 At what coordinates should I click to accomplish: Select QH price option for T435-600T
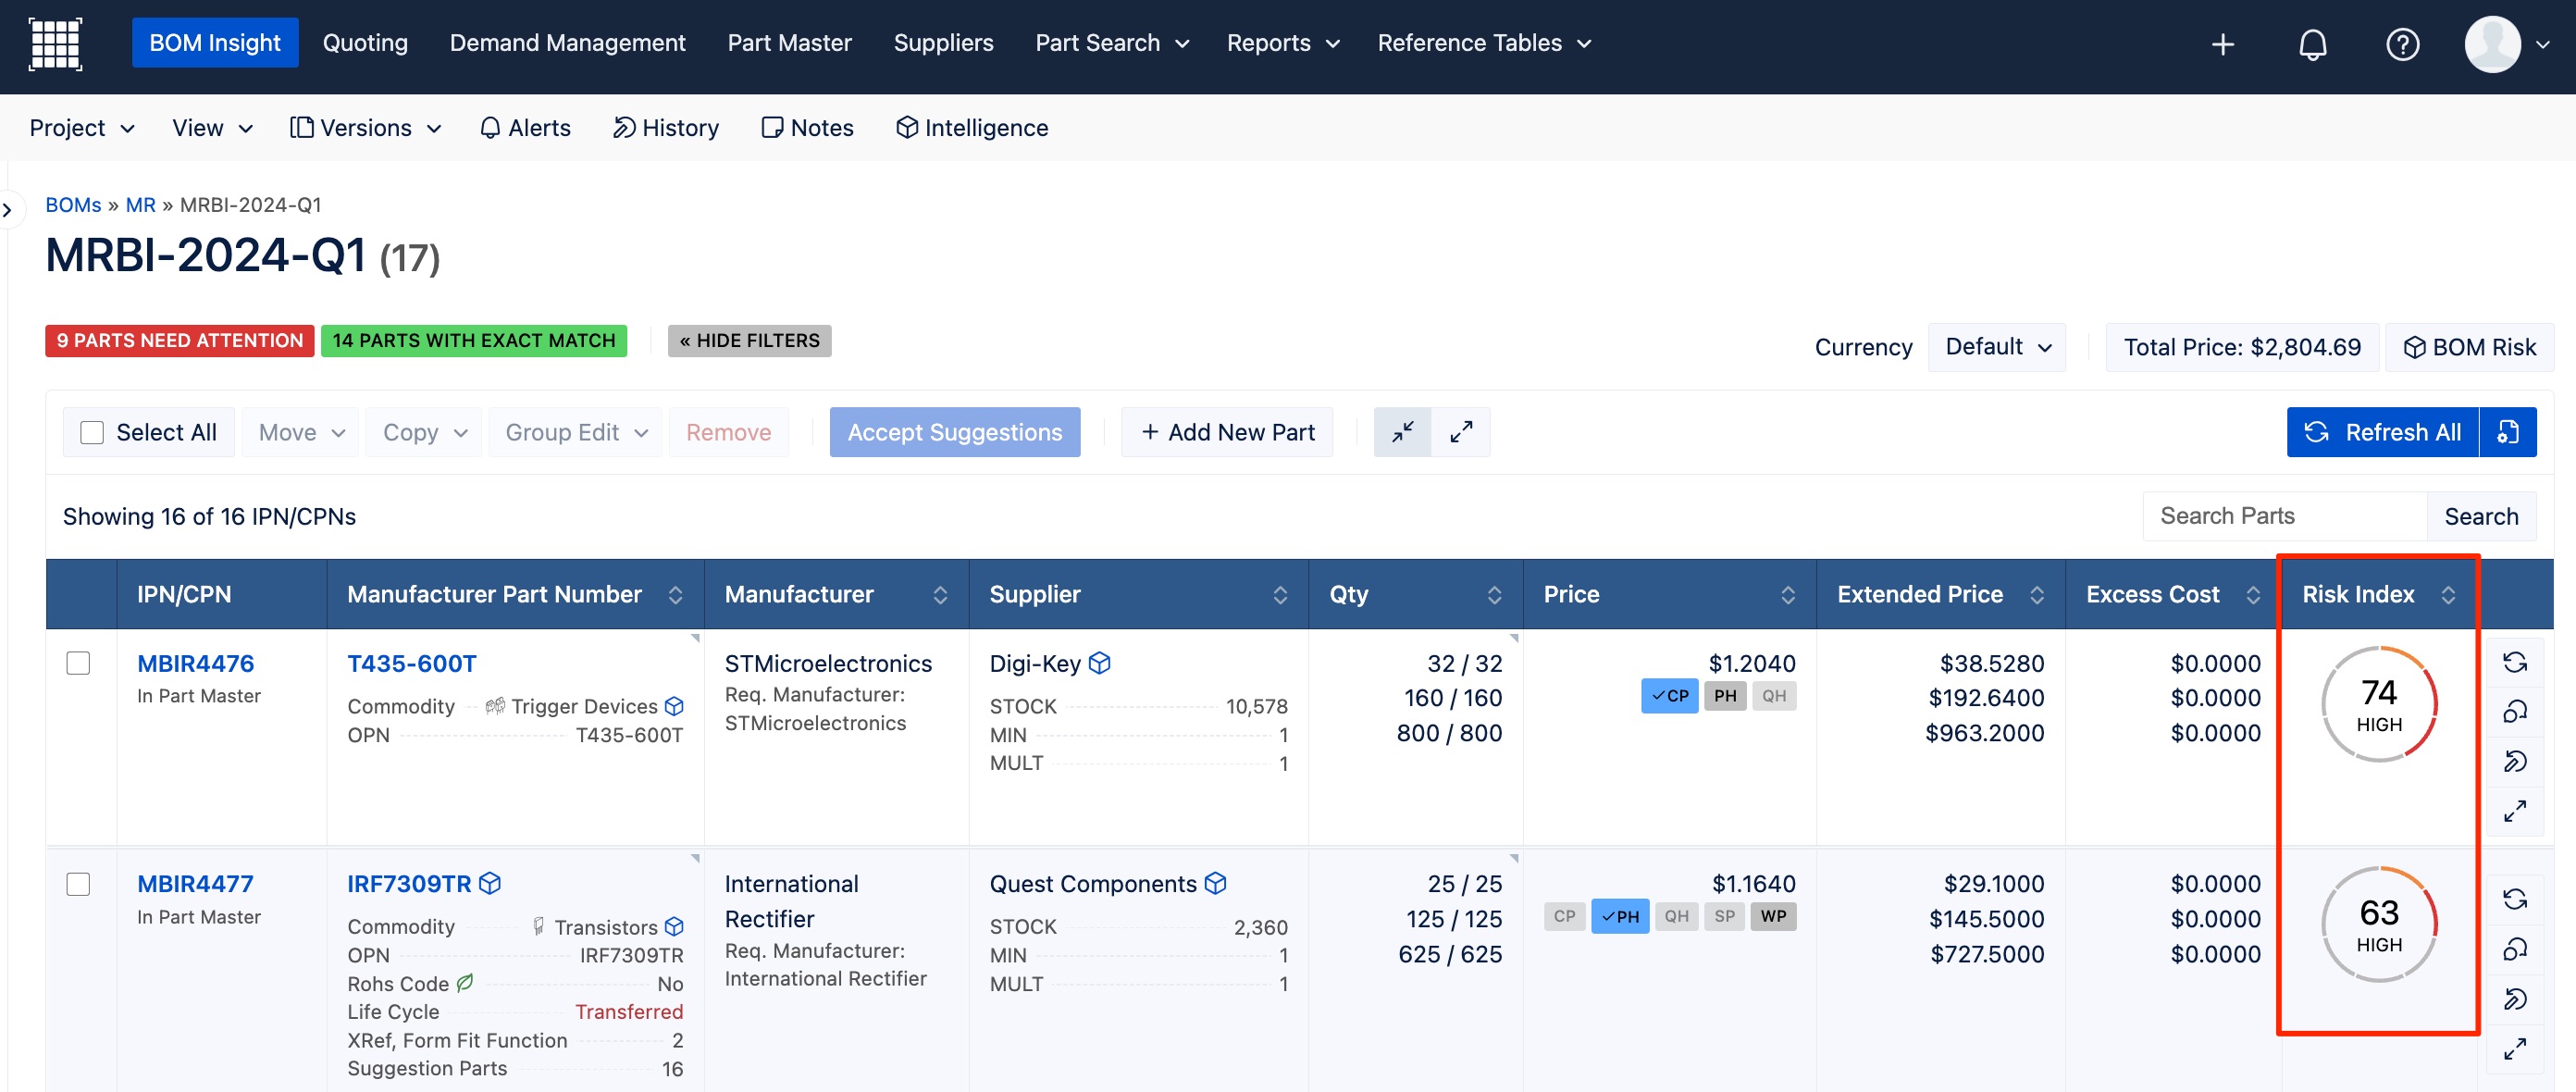click(x=1774, y=696)
